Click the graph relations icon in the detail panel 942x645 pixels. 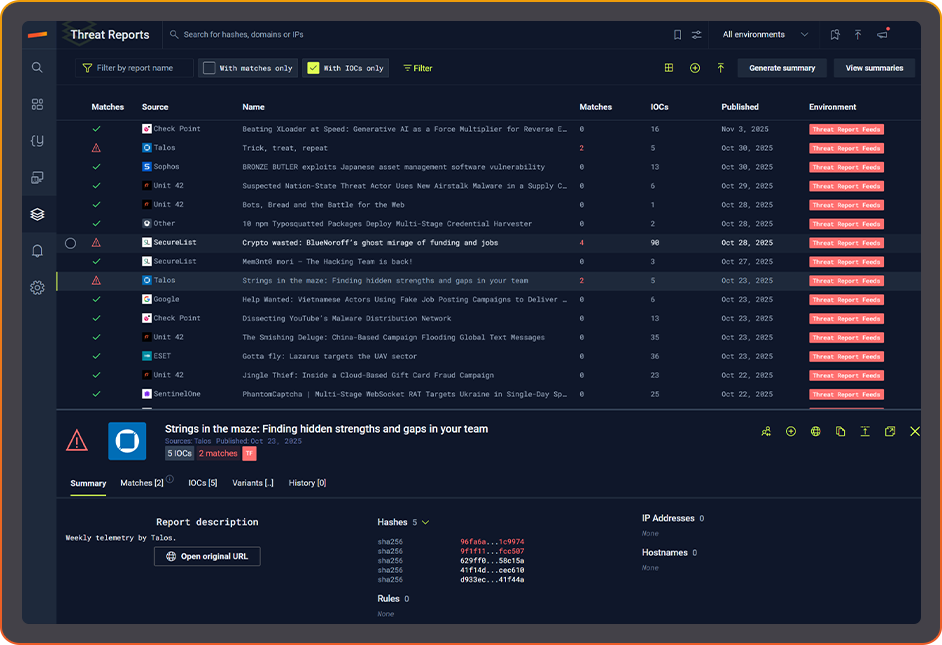click(766, 431)
